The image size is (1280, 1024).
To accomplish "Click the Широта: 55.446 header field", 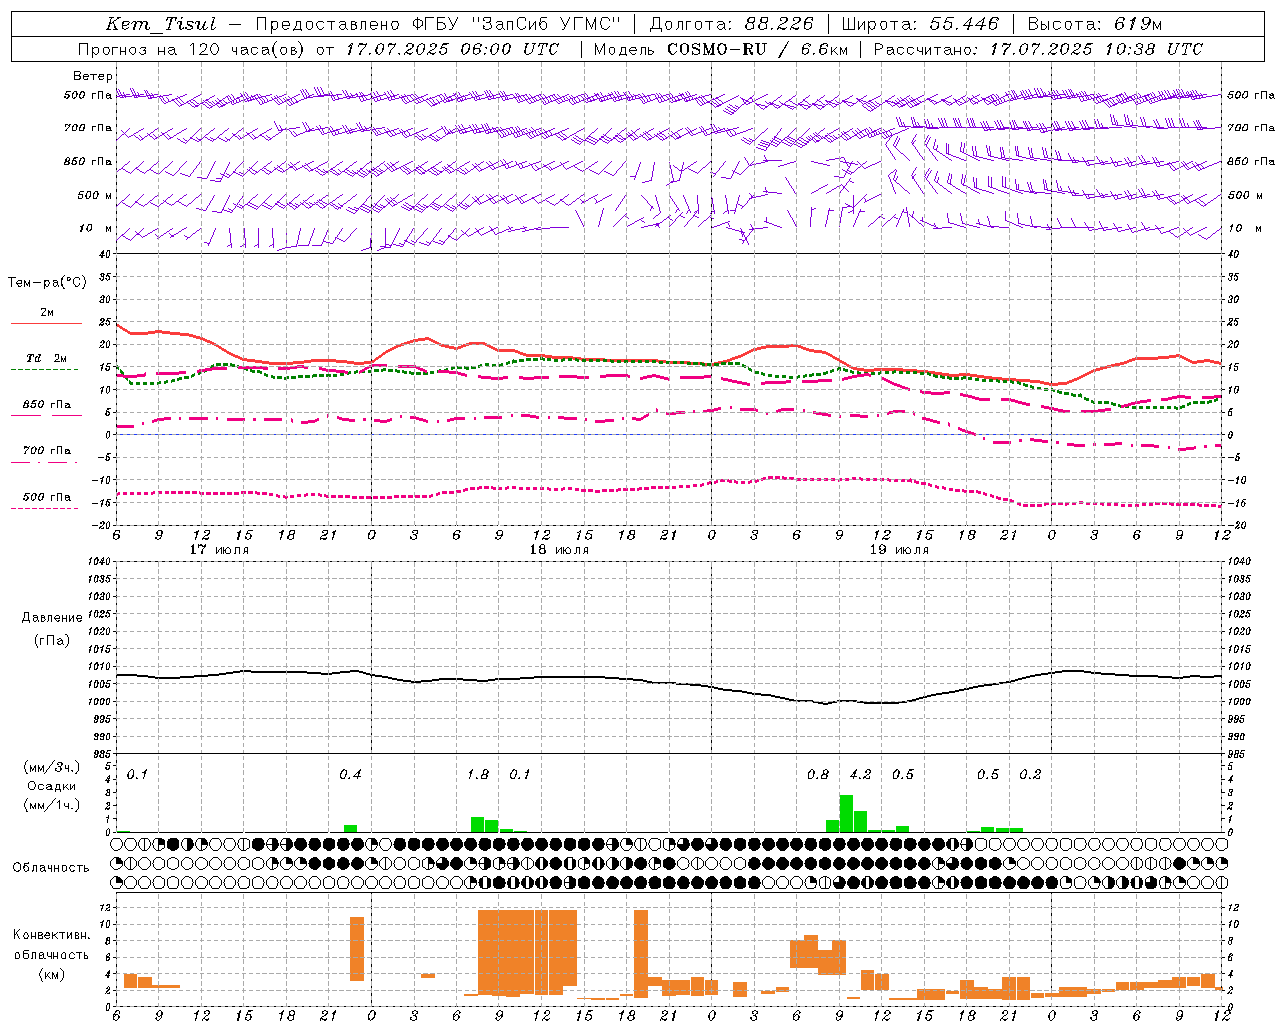I will click(x=920, y=24).
